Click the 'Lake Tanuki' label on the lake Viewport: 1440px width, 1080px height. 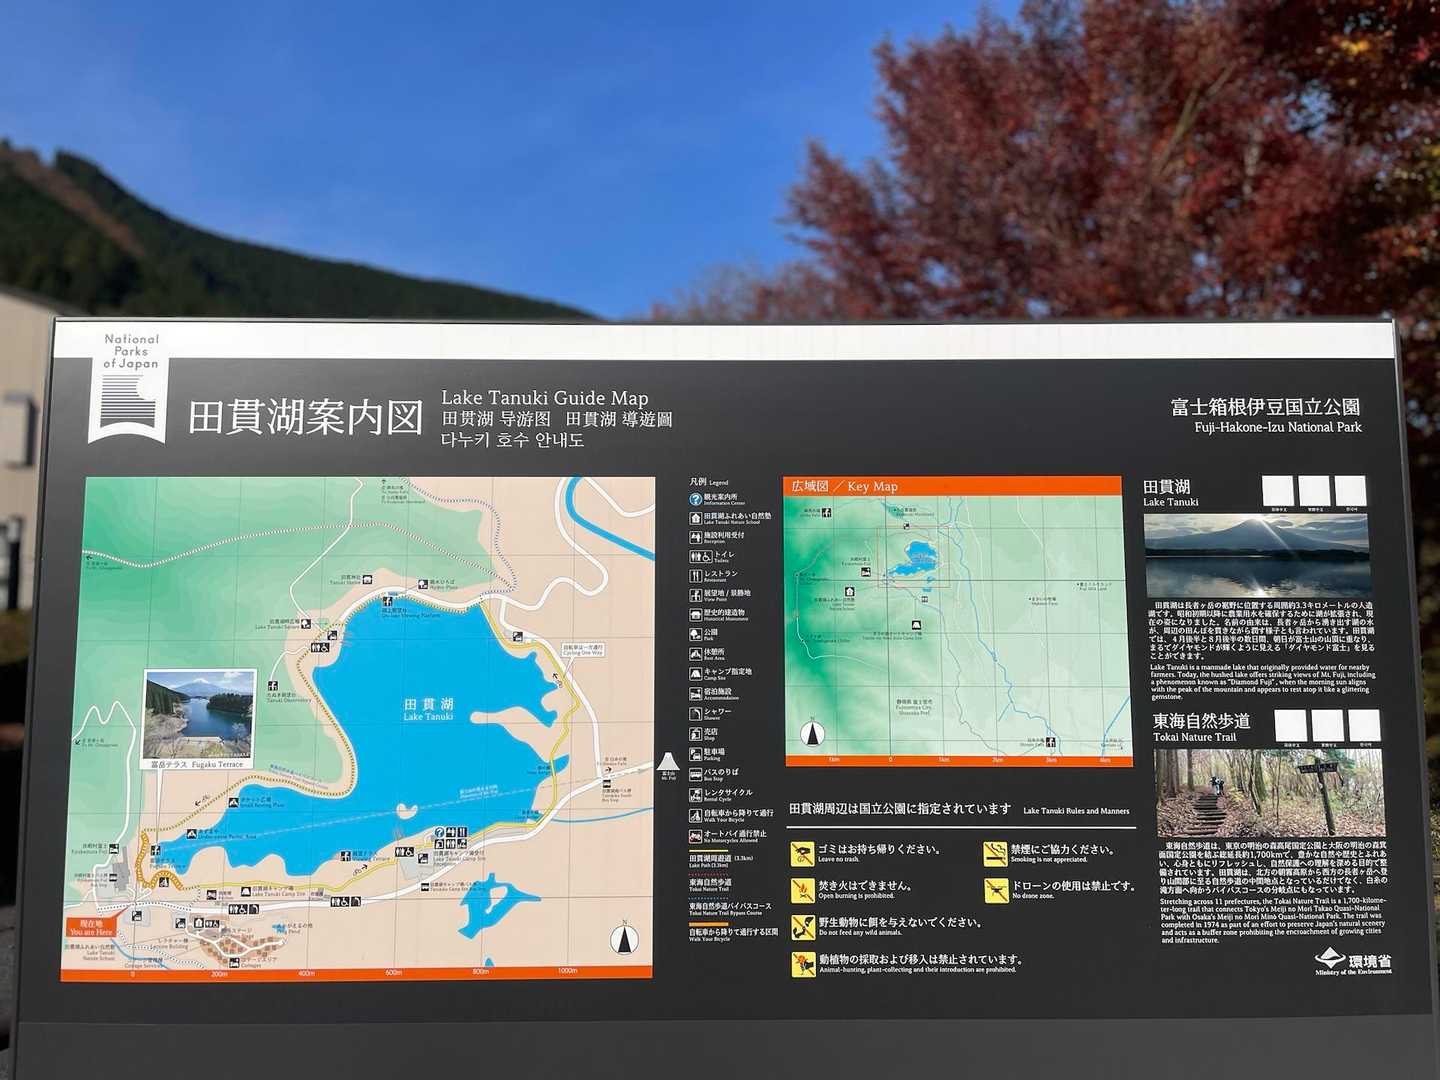[x=428, y=710]
